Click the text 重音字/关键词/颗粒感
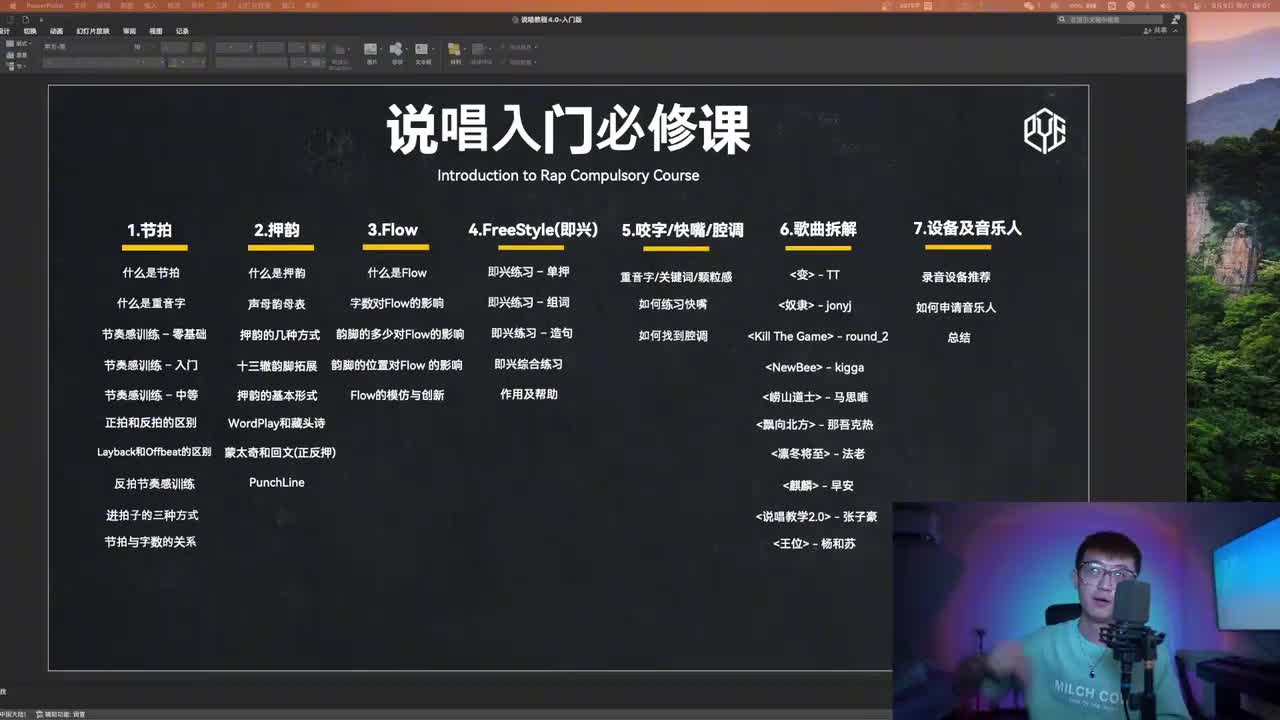Image resolution: width=1280 pixels, height=720 pixels. (x=676, y=277)
